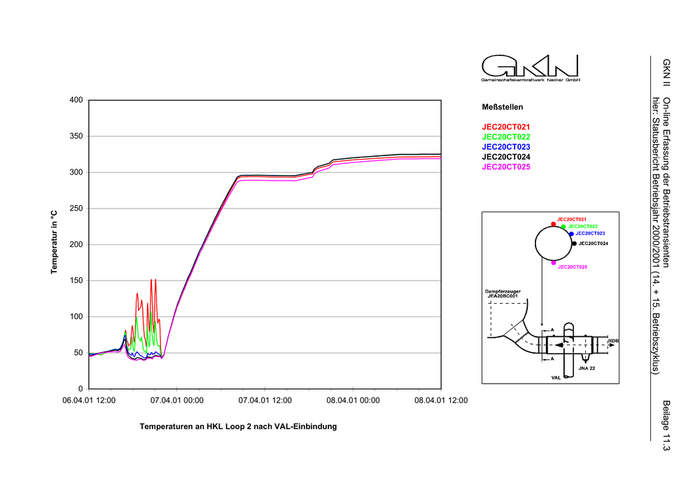700x495 pixels.
Task: Click the black JEC20CT024 sensor dot in diagram
Action: (x=573, y=243)
